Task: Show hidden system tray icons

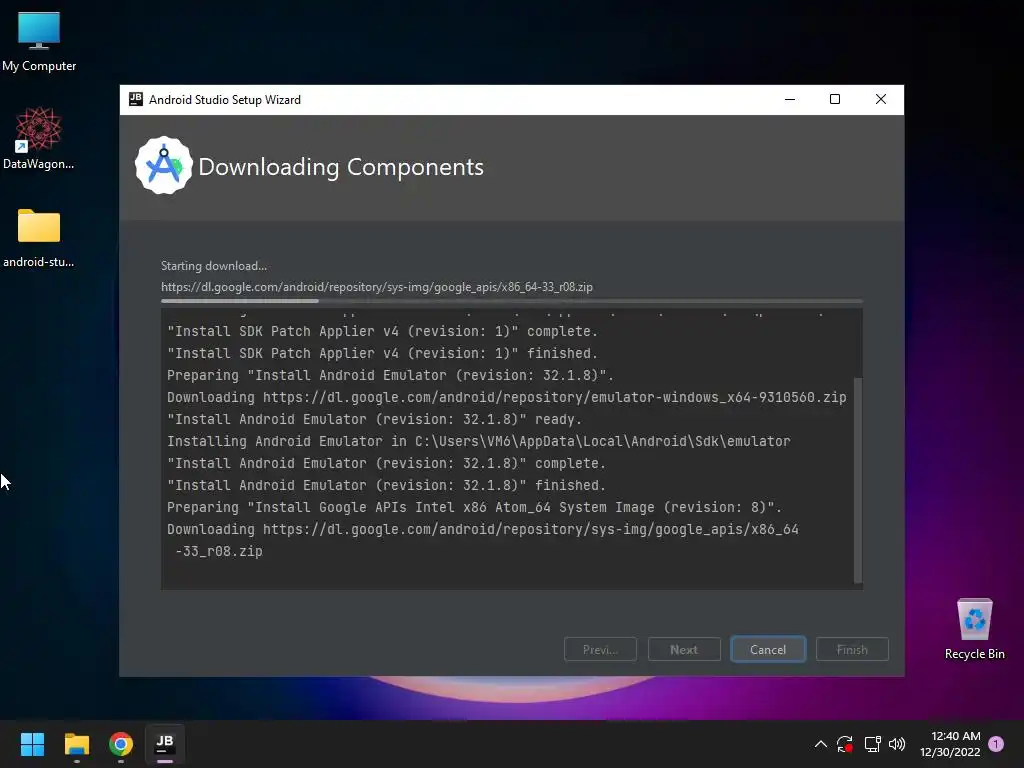Action: coord(821,744)
